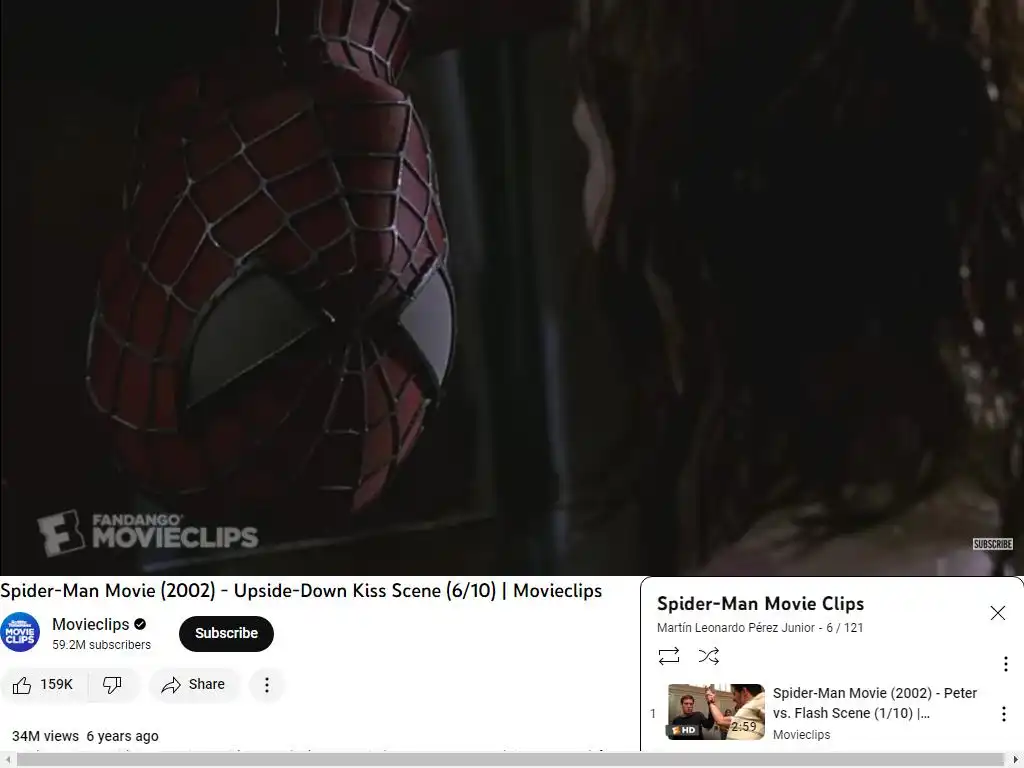The height and width of the screenshot is (768, 1024).
Task: Toggle loop playlist icon
Action: click(x=669, y=656)
